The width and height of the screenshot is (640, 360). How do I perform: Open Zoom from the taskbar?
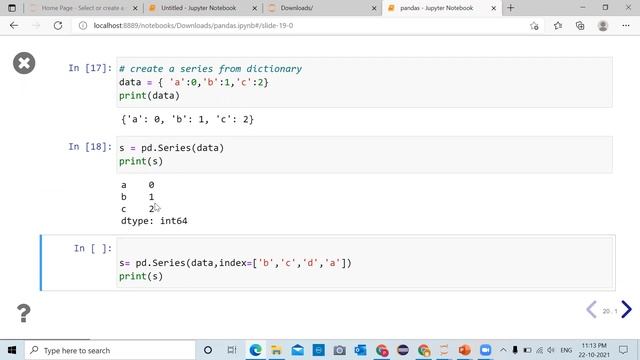tap(485, 350)
